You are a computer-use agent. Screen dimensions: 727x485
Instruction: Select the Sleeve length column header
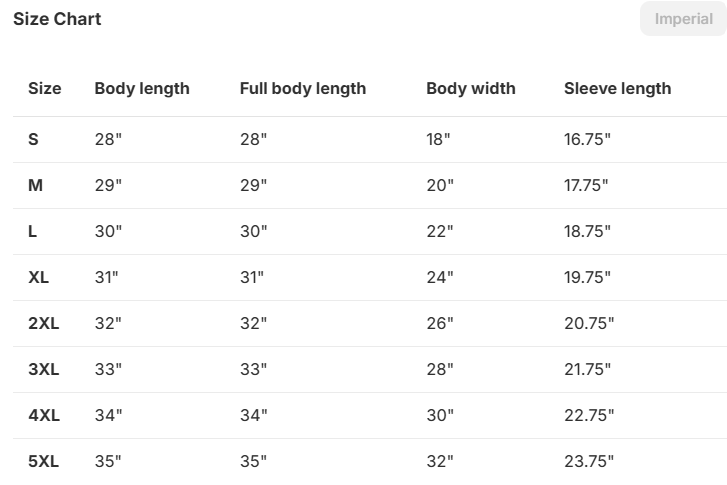click(617, 88)
